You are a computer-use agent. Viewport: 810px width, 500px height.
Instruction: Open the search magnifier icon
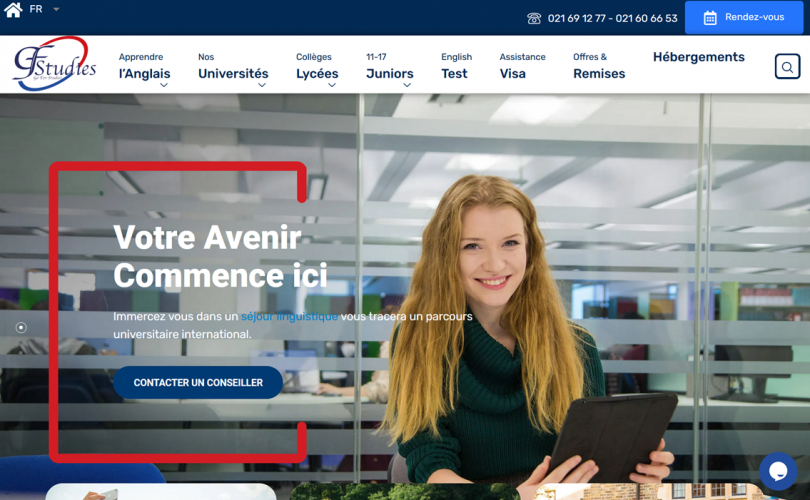pos(787,67)
